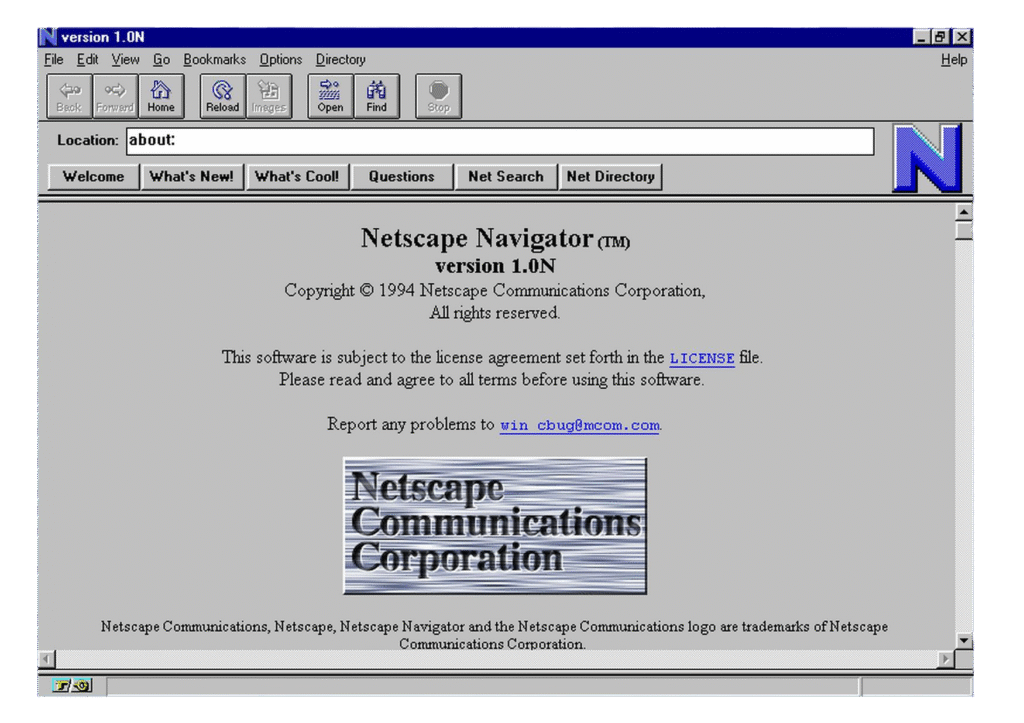The width and height of the screenshot is (1024, 723).
Task: Click the horizontal scrollbar right arrow
Action: (x=946, y=659)
